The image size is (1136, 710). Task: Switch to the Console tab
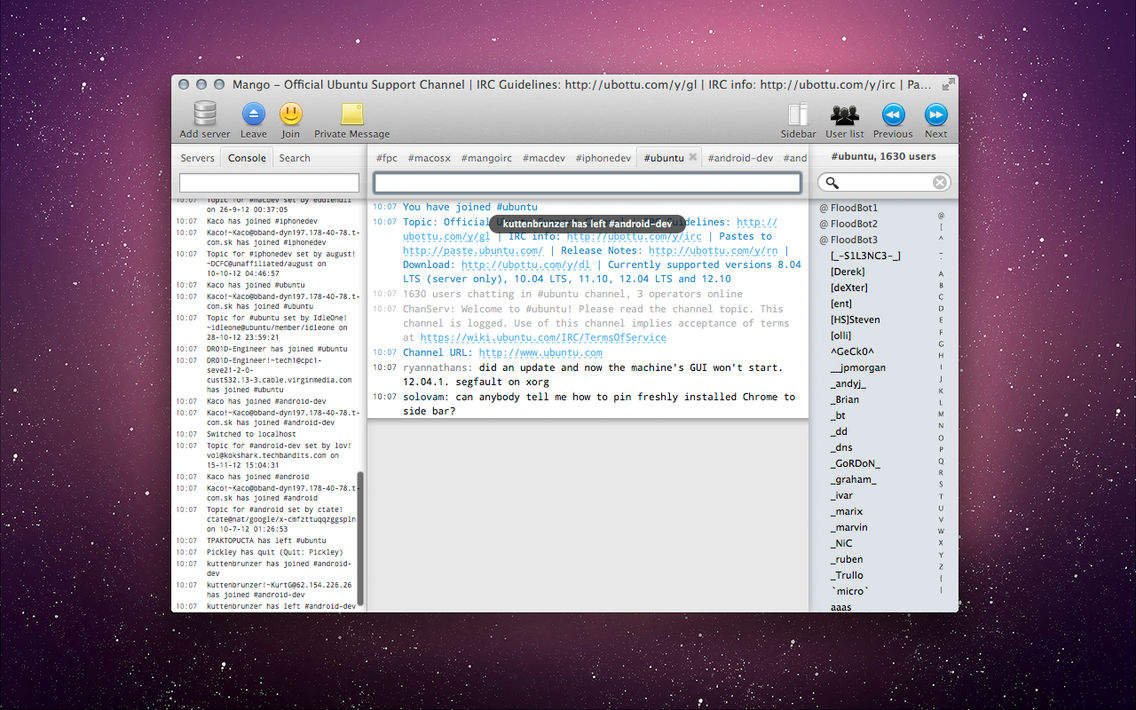click(247, 158)
